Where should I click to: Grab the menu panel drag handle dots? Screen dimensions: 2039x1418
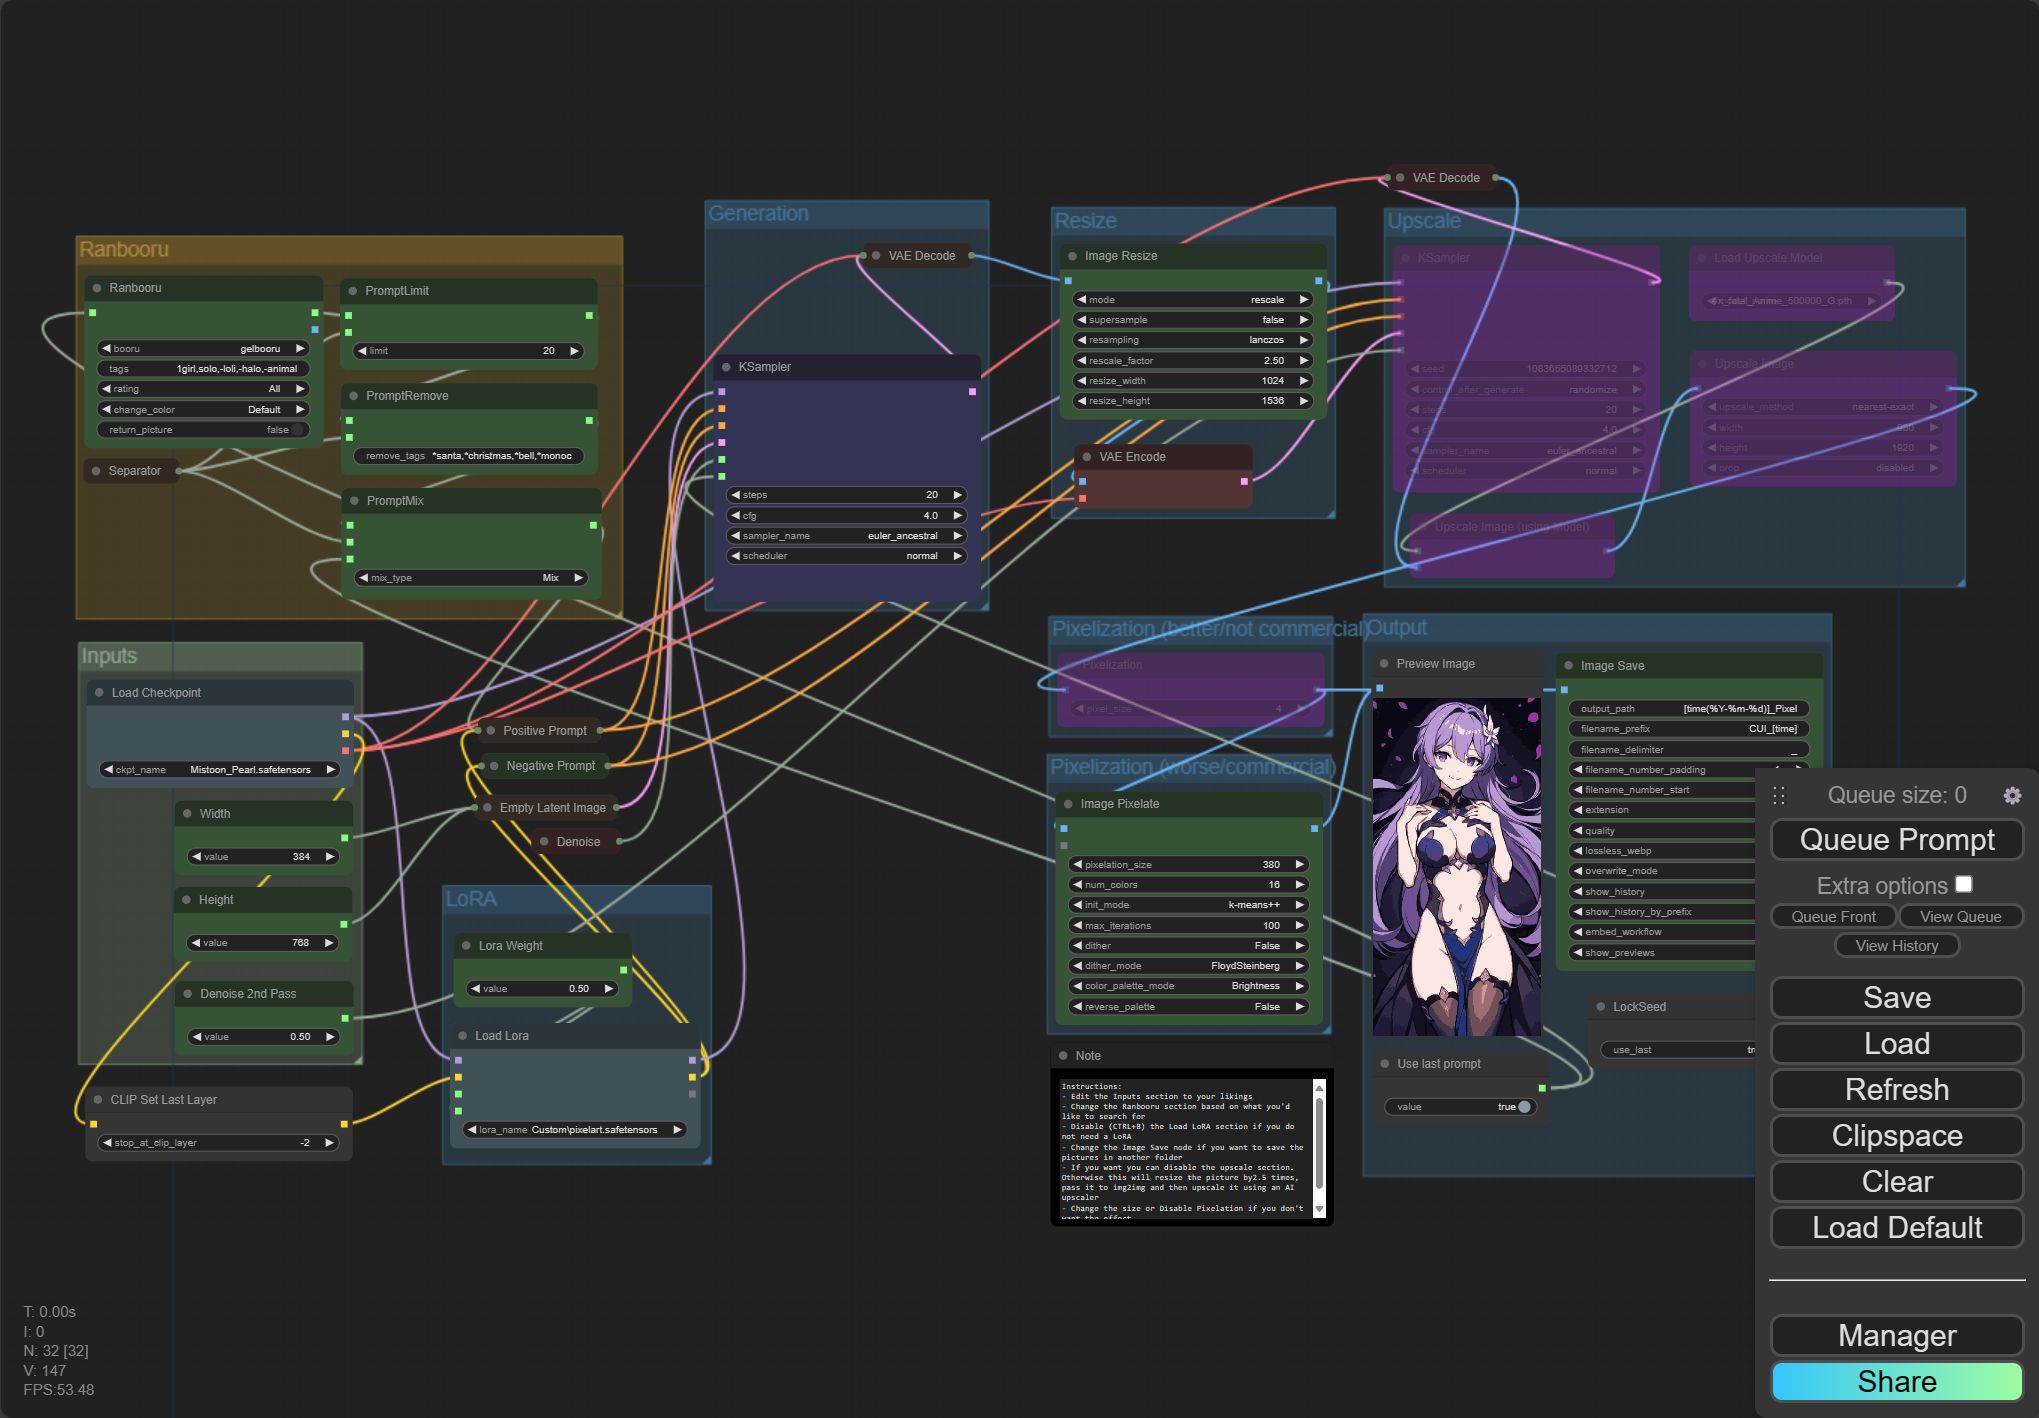click(x=1779, y=795)
